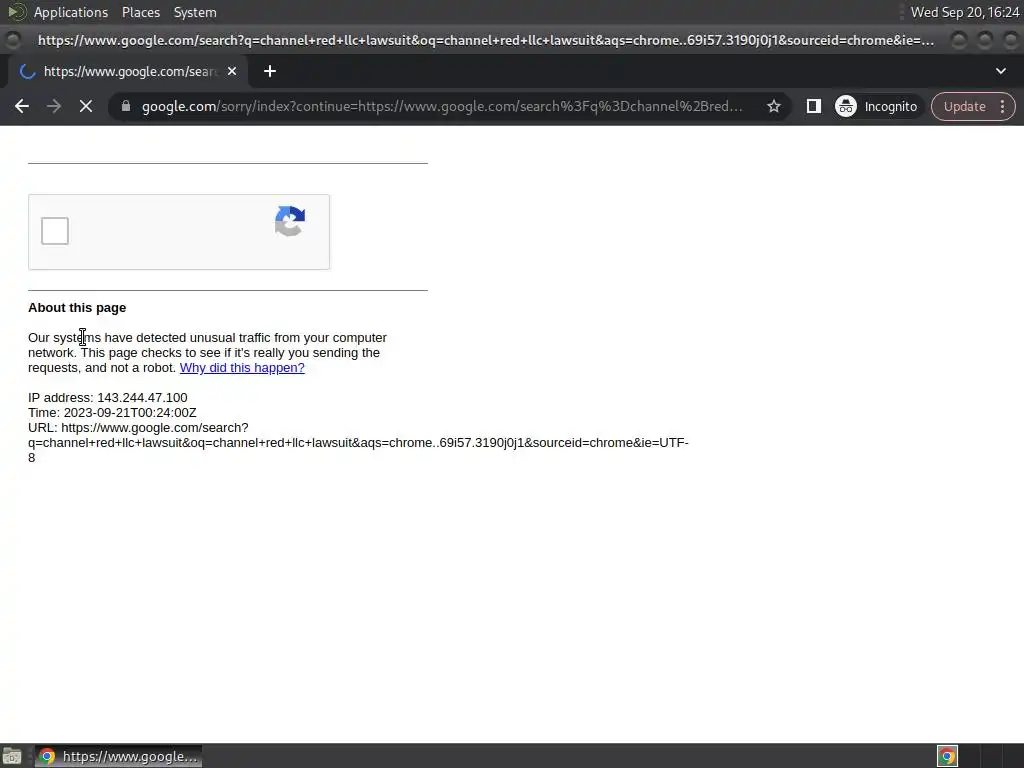Open Chrome's three-dot menu
This screenshot has height=768, width=1024.
[1002, 106]
